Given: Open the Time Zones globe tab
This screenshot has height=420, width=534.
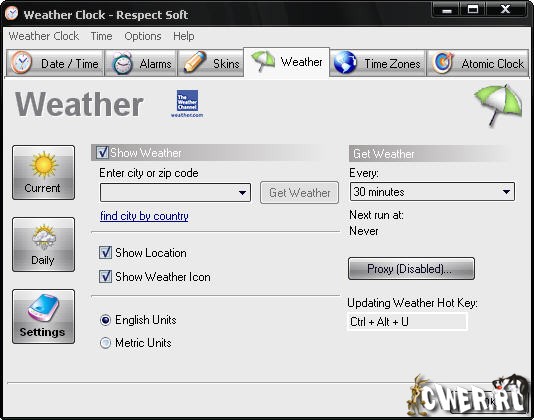Looking at the screenshot, I should point(378,63).
